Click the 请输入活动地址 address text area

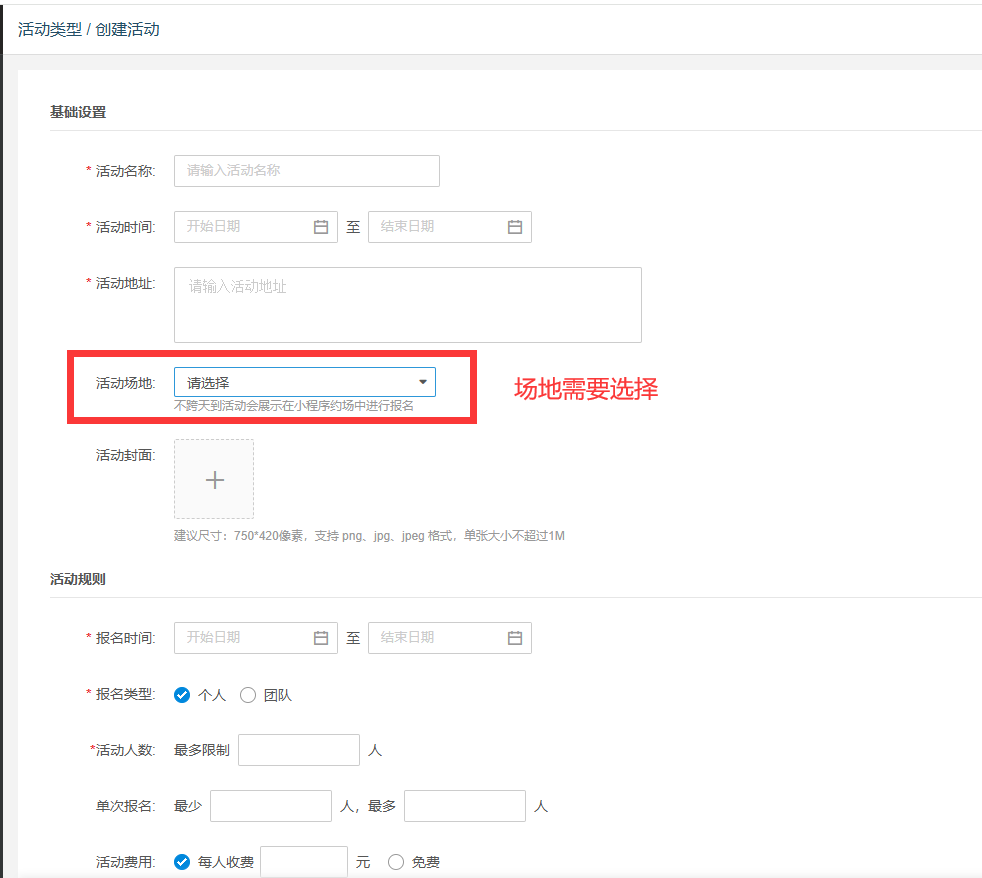point(408,305)
